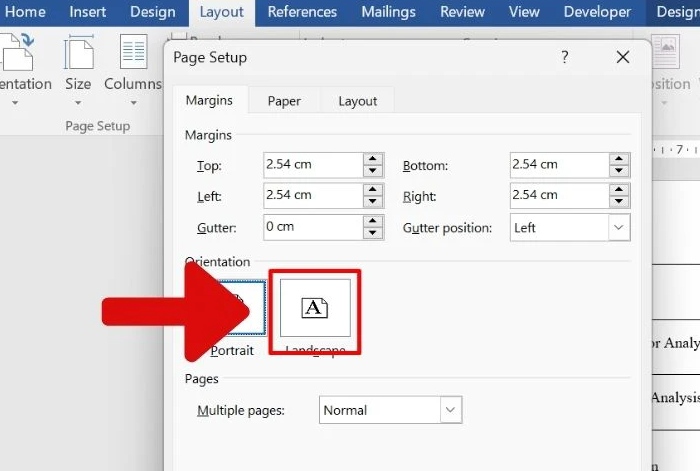Choose the Landscape orientation icon

315,308
